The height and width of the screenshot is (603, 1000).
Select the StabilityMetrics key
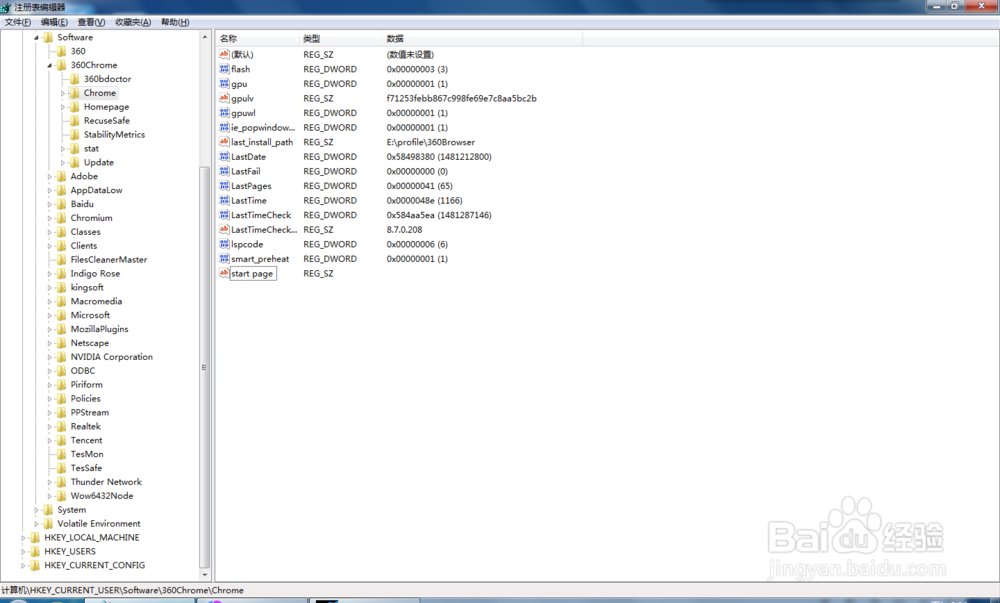point(114,134)
